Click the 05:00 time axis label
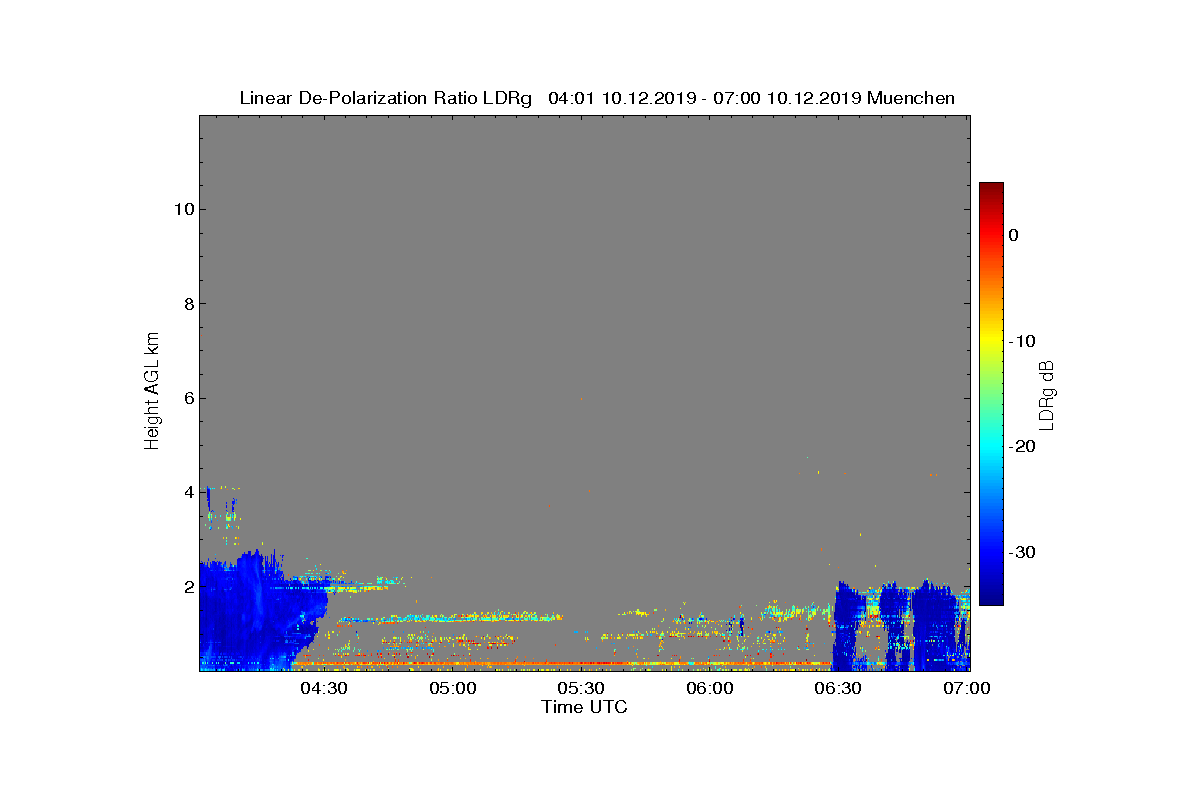 tap(453, 688)
